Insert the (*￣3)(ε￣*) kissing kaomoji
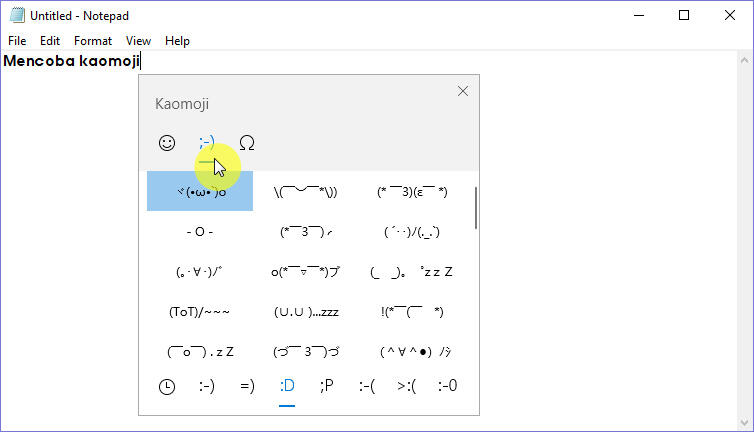This screenshot has width=754, height=432. point(412,191)
